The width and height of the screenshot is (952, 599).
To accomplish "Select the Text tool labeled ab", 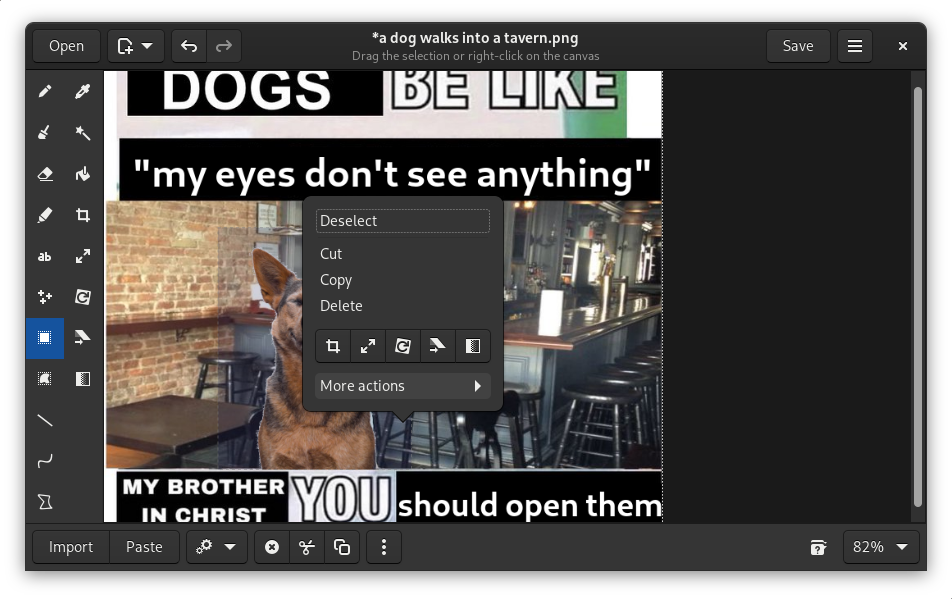I will point(45,257).
